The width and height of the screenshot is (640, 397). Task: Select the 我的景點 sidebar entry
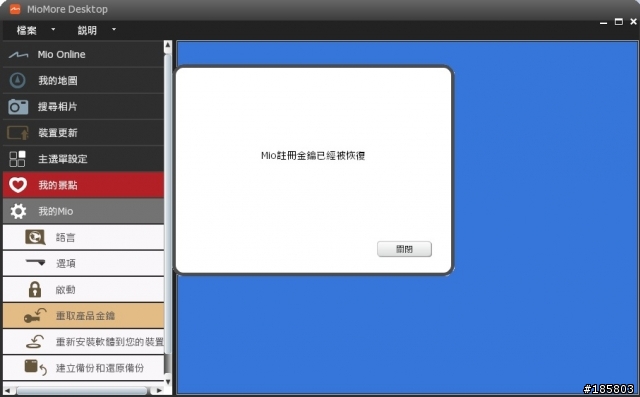pyautogui.click(x=83, y=185)
